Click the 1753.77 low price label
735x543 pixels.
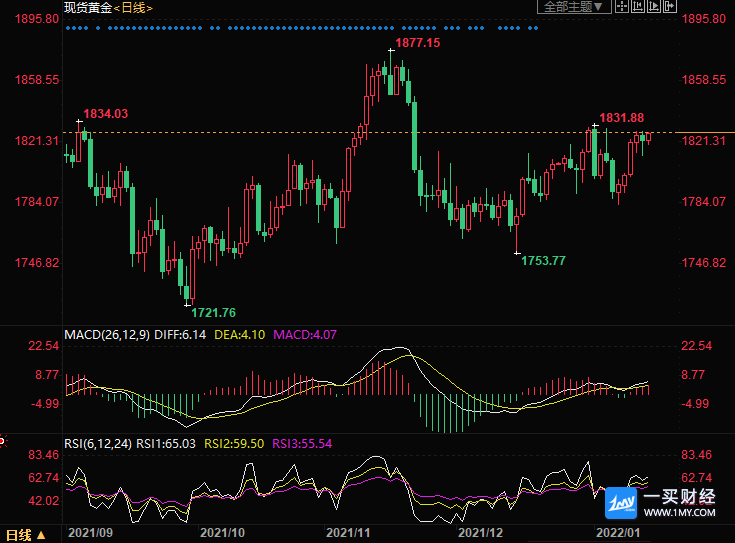click(543, 261)
